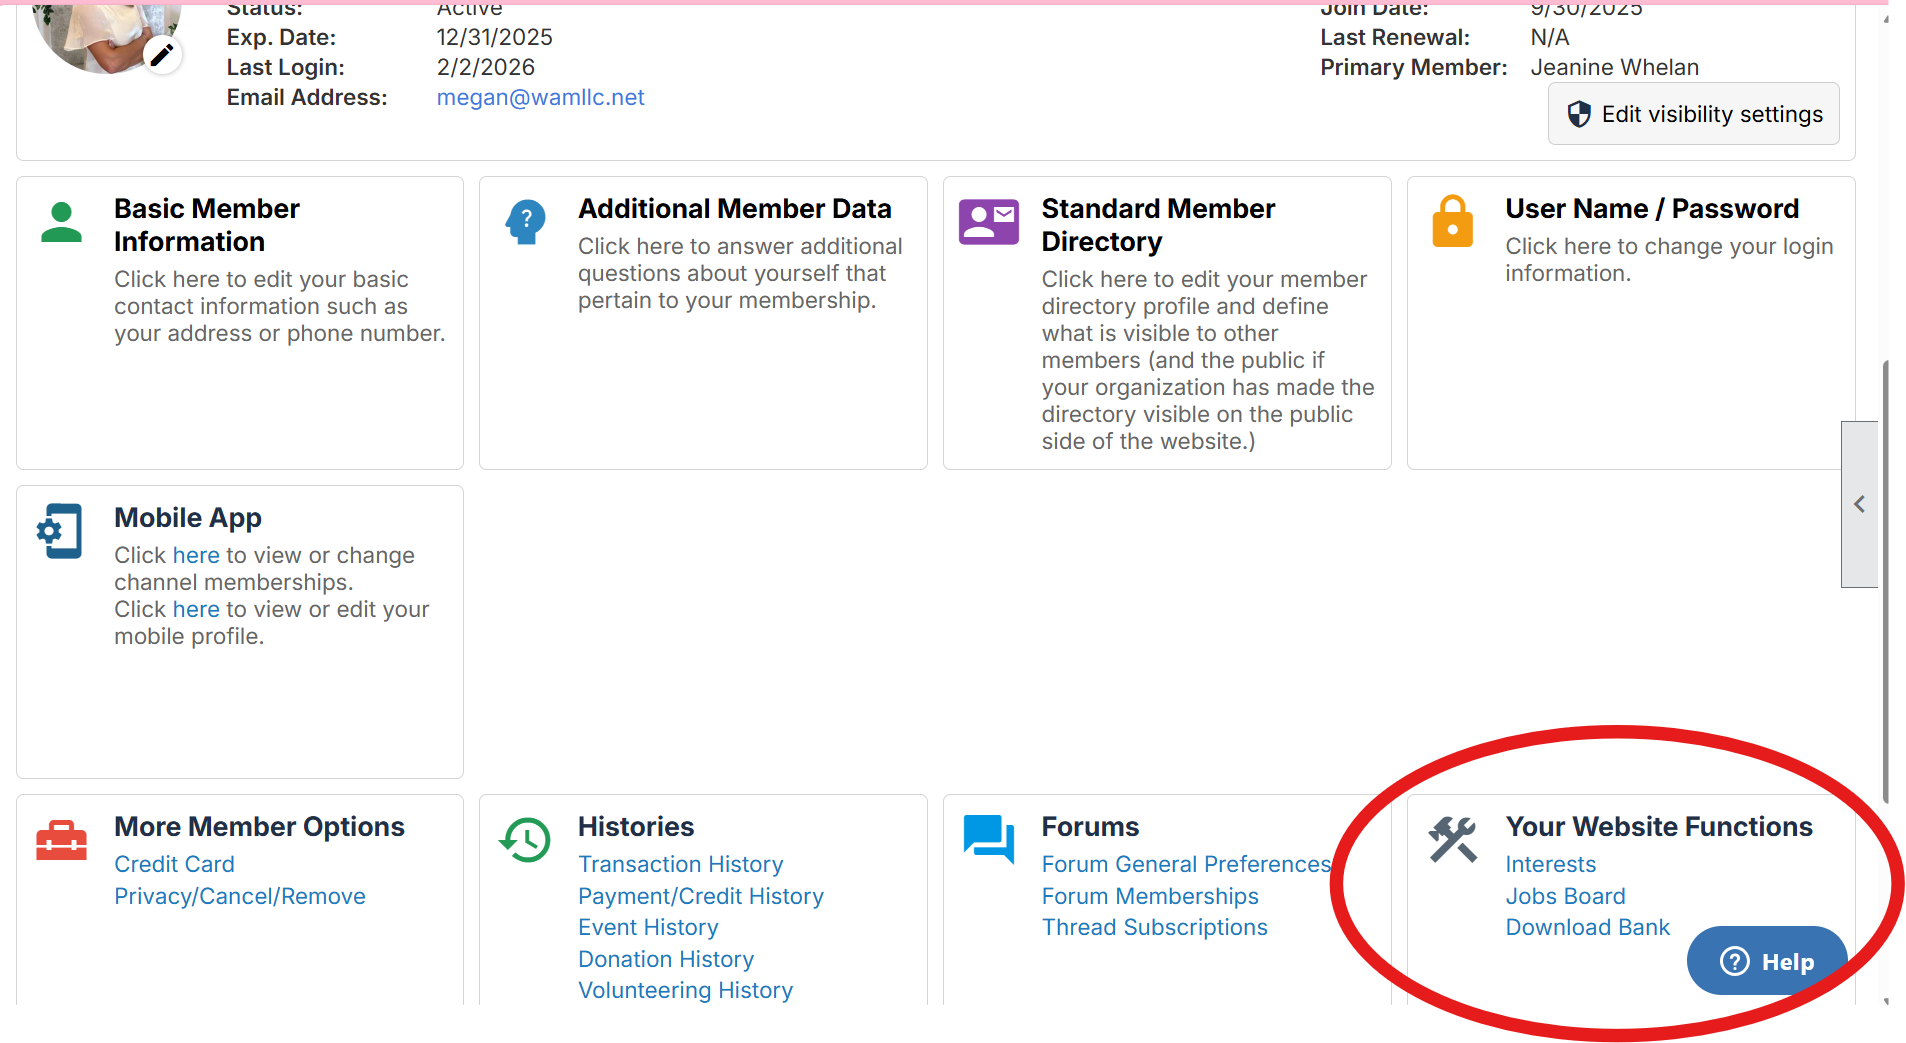Open Edit visibility settings
The height and width of the screenshot is (1043, 1906).
[x=1693, y=114]
